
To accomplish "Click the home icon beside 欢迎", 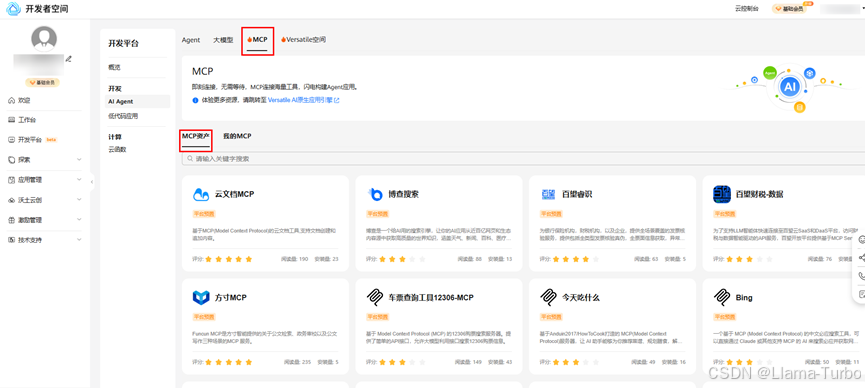I will [x=12, y=100].
